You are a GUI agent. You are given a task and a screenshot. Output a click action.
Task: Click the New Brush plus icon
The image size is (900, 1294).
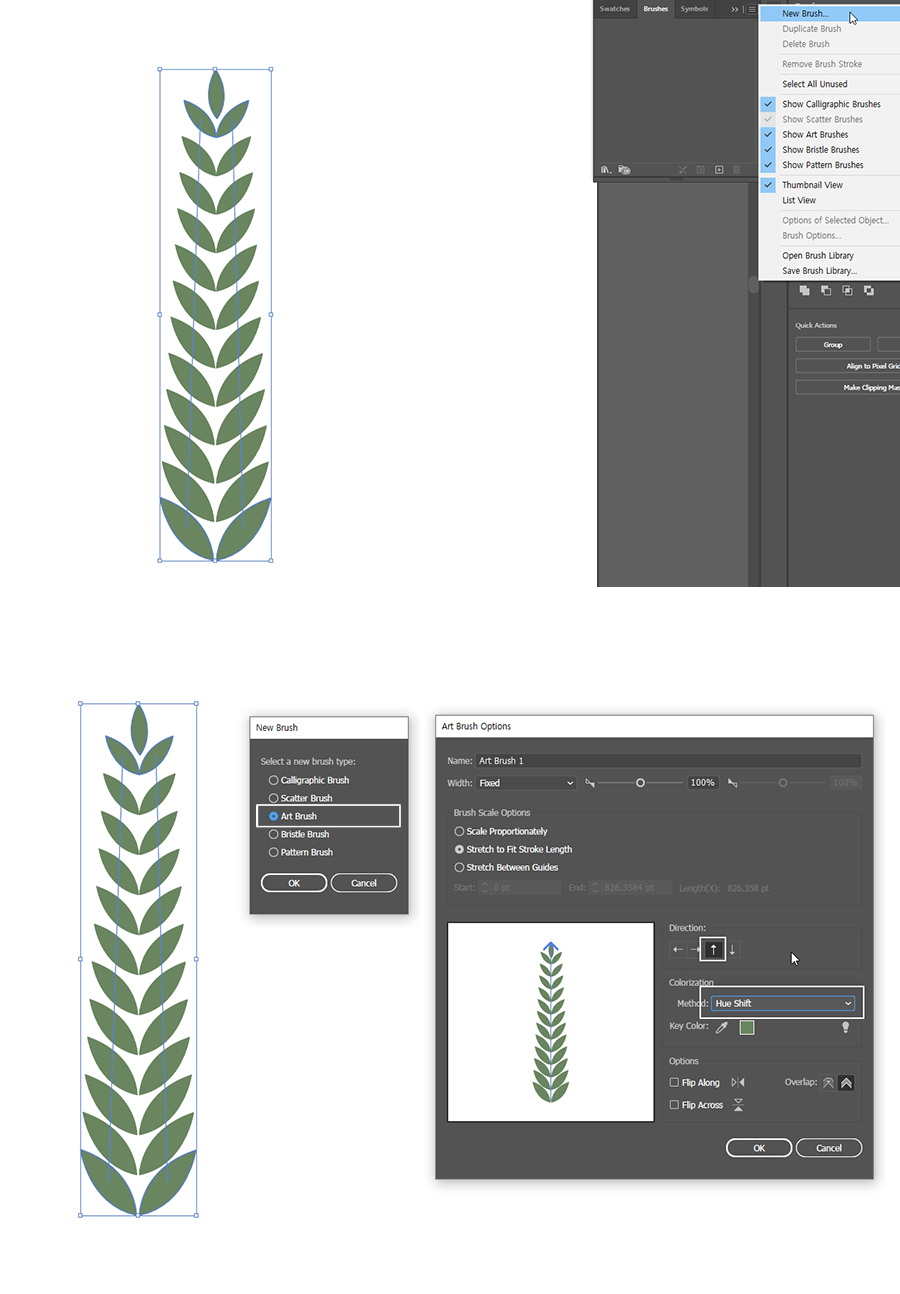pyautogui.click(x=719, y=170)
